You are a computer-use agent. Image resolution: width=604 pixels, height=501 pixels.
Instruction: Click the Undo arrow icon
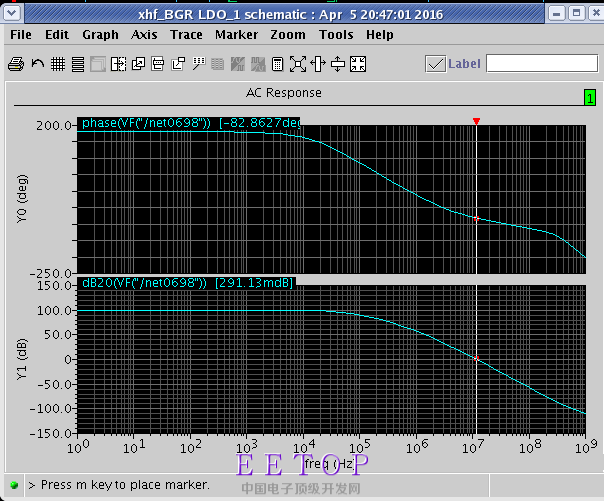tap(37, 64)
